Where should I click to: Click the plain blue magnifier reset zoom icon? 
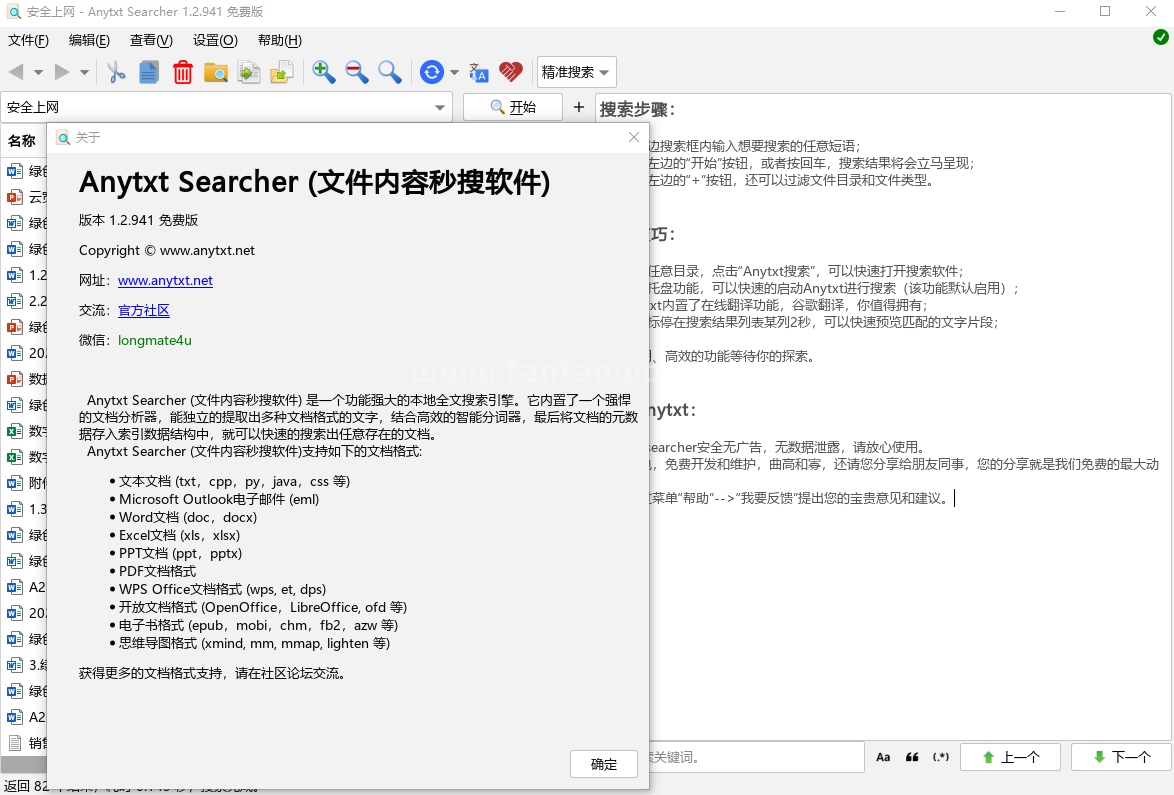click(389, 72)
